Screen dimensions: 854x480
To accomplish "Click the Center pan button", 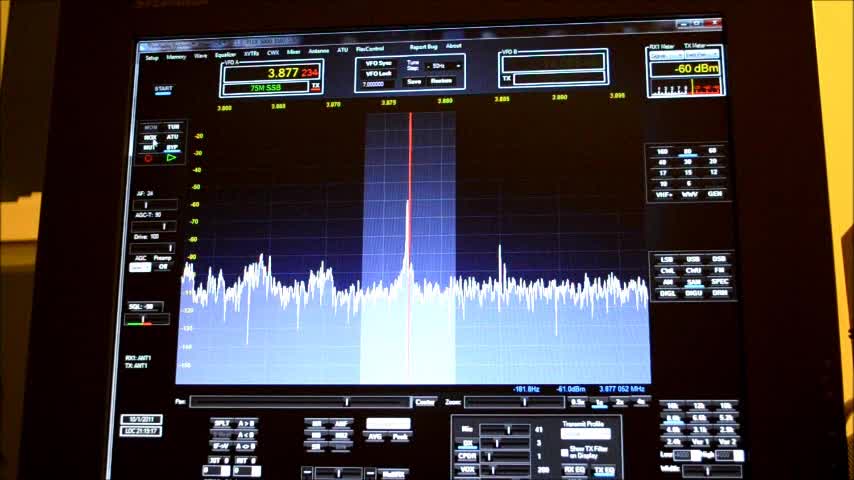I will click(425, 402).
